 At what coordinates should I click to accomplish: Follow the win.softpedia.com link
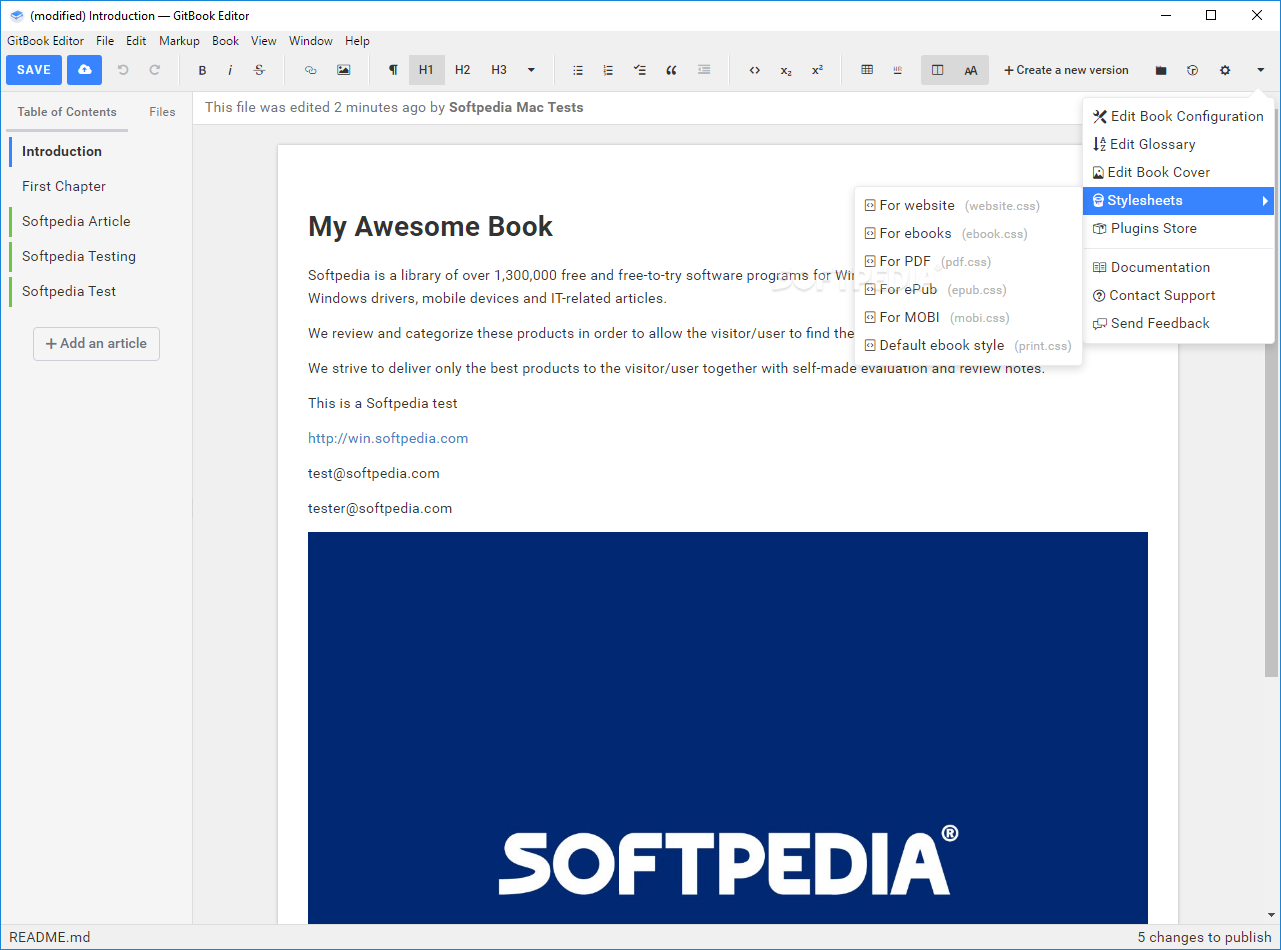pyautogui.click(x=388, y=438)
